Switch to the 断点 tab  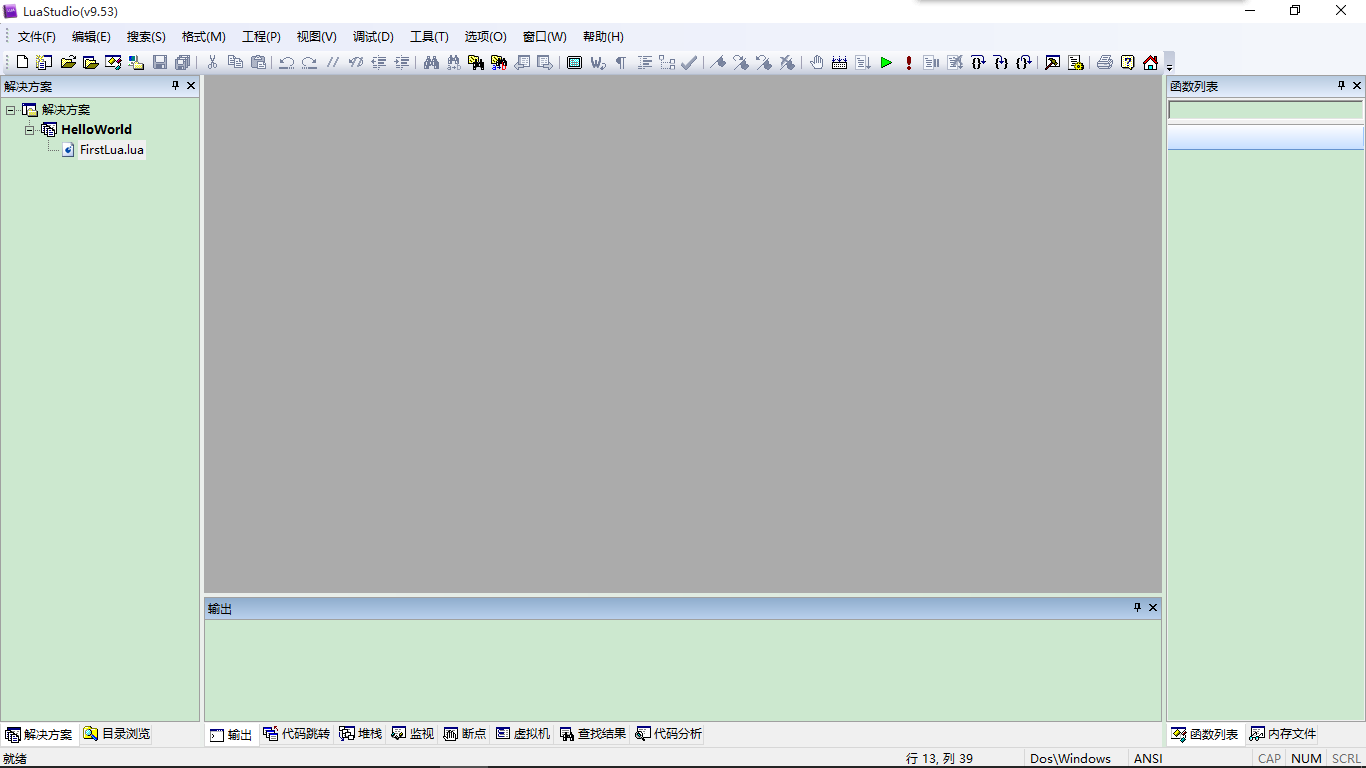464,734
